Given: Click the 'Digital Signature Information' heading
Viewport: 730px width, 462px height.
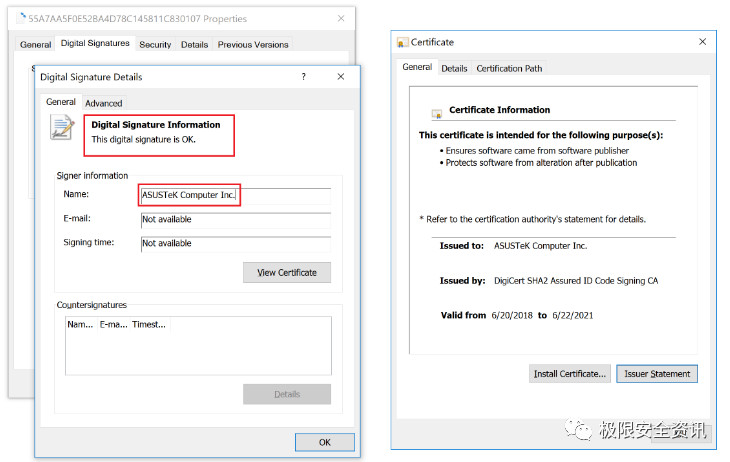Looking at the screenshot, I should [155, 125].
